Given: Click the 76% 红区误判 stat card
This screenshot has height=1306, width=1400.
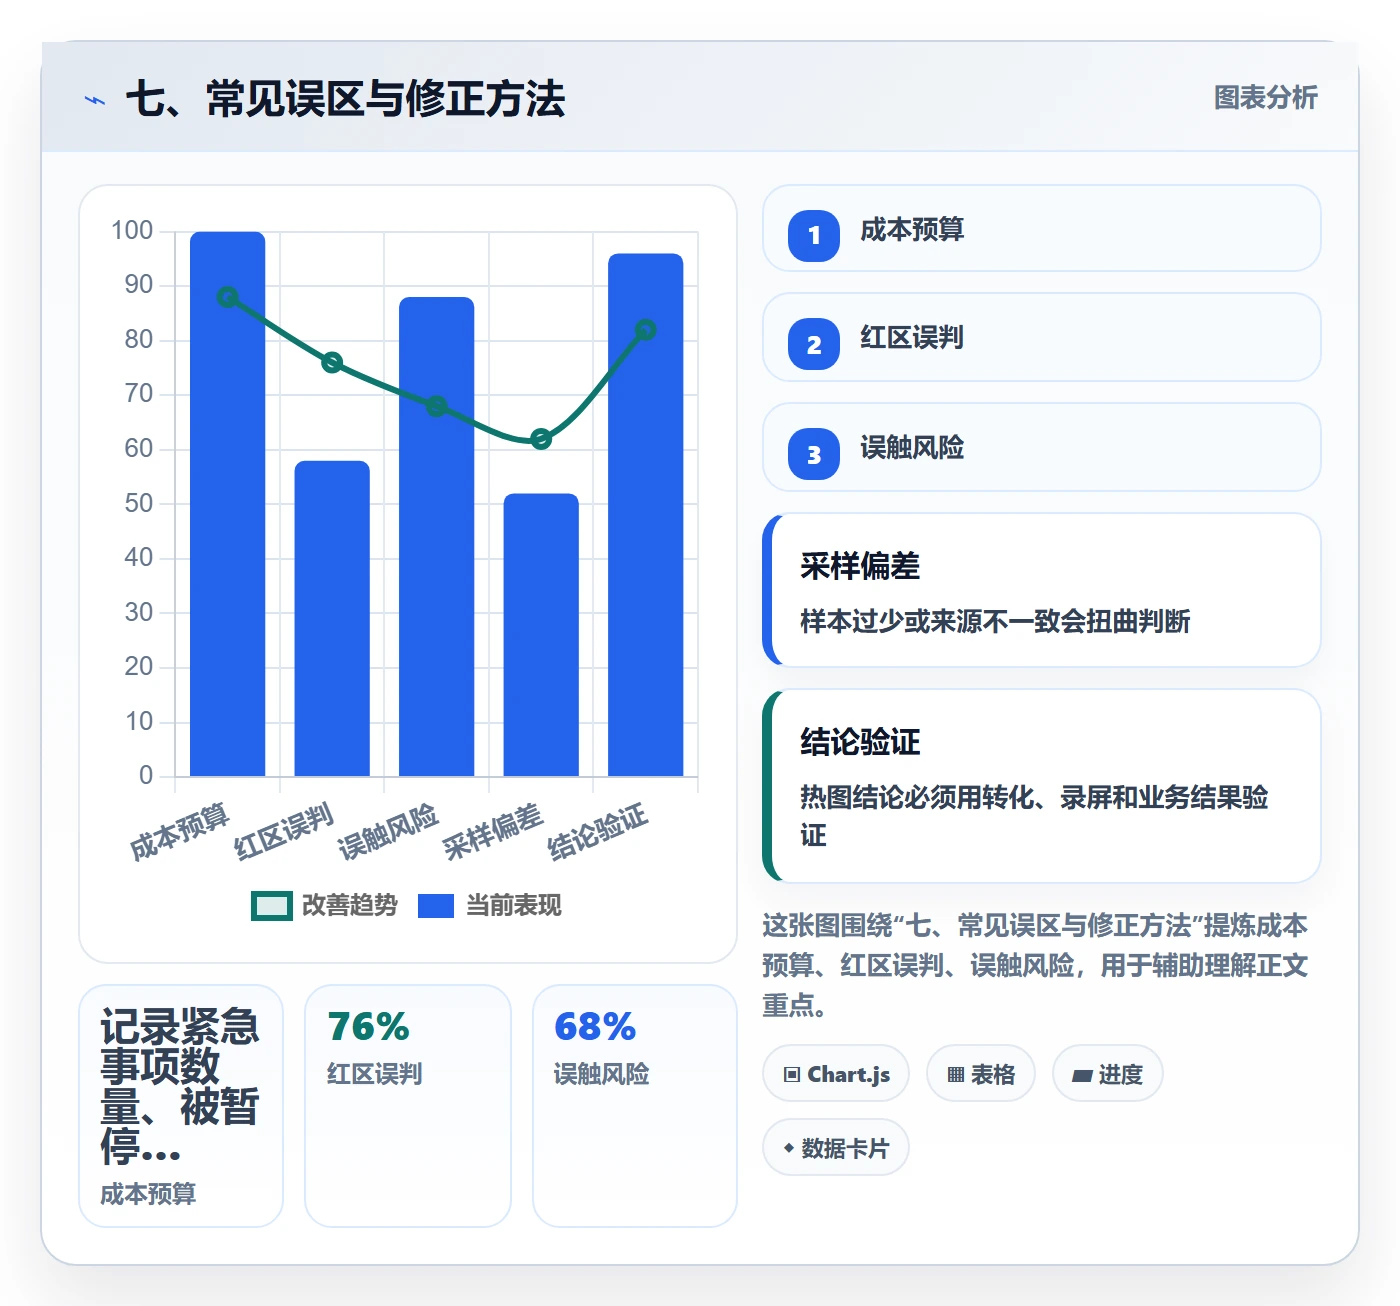Looking at the screenshot, I should click(408, 1106).
